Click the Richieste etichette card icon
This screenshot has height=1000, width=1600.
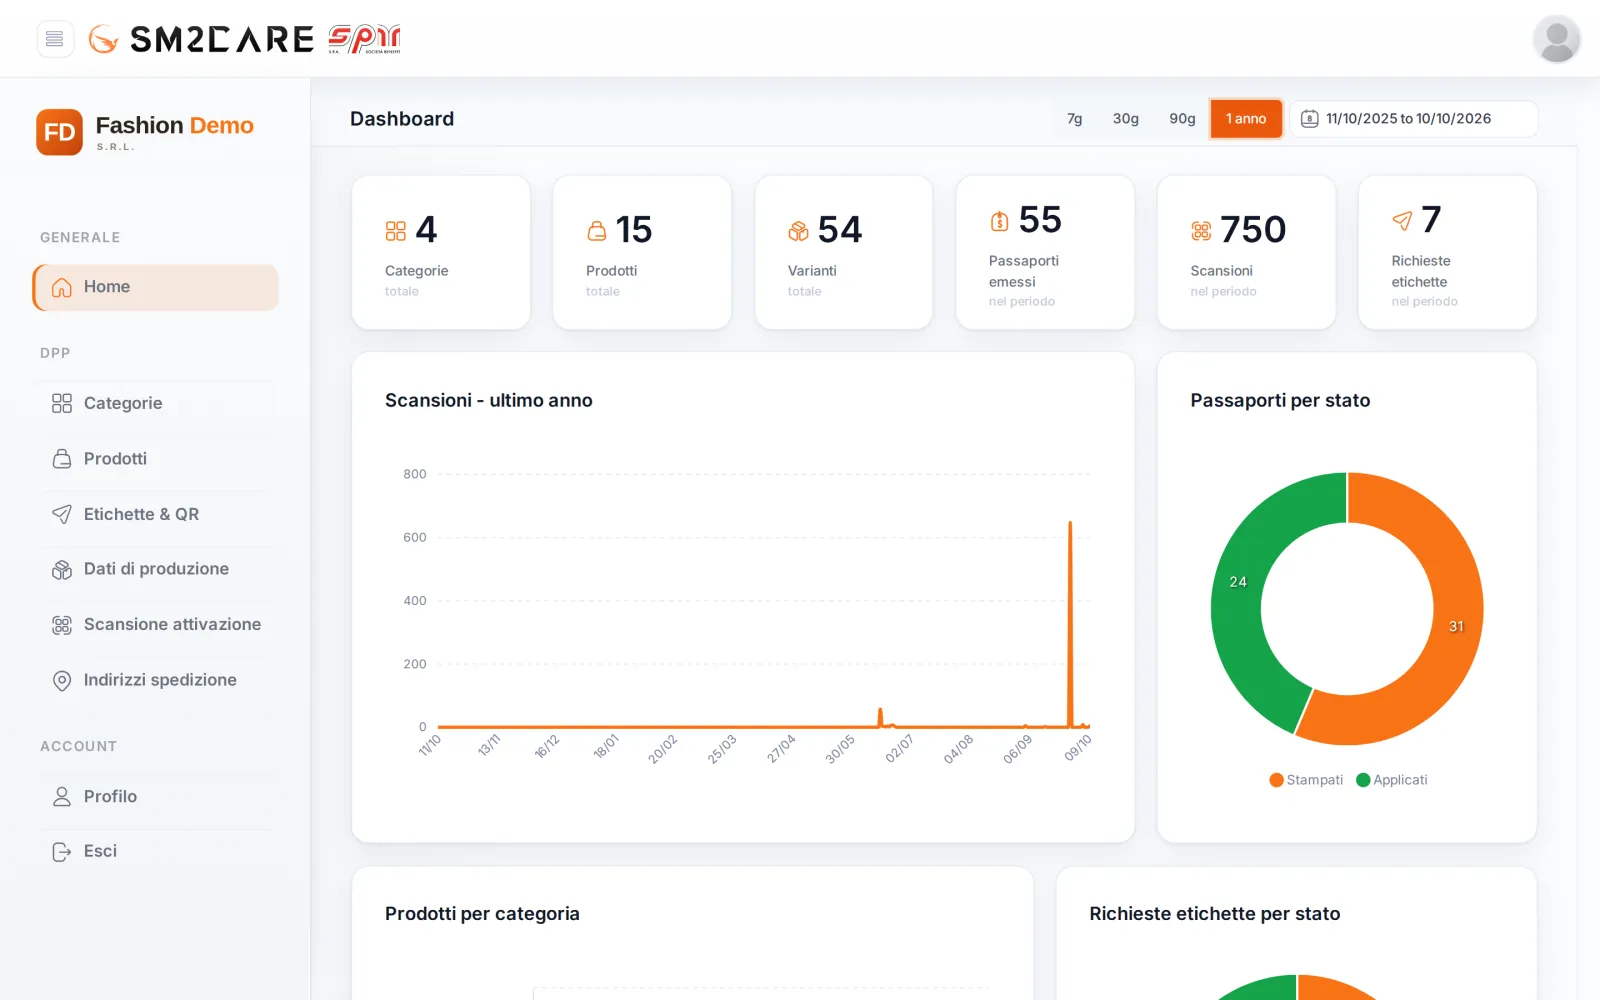coord(1402,221)
